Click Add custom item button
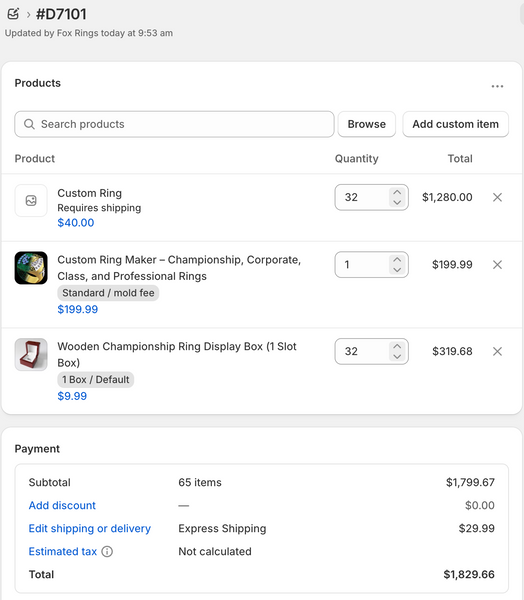 tap(455, 124)
